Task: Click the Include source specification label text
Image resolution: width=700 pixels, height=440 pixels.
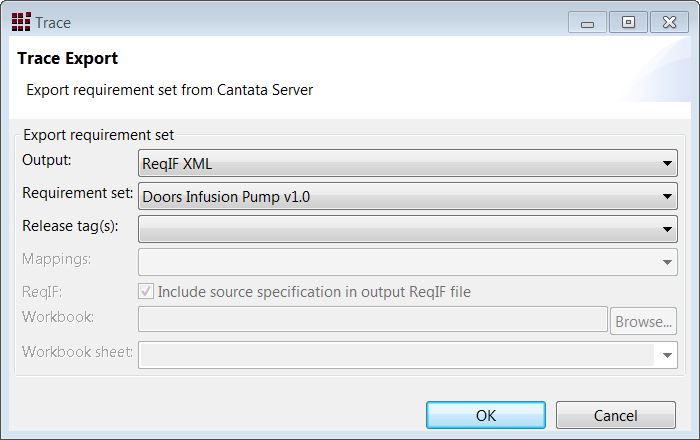Action: point(314,292)
